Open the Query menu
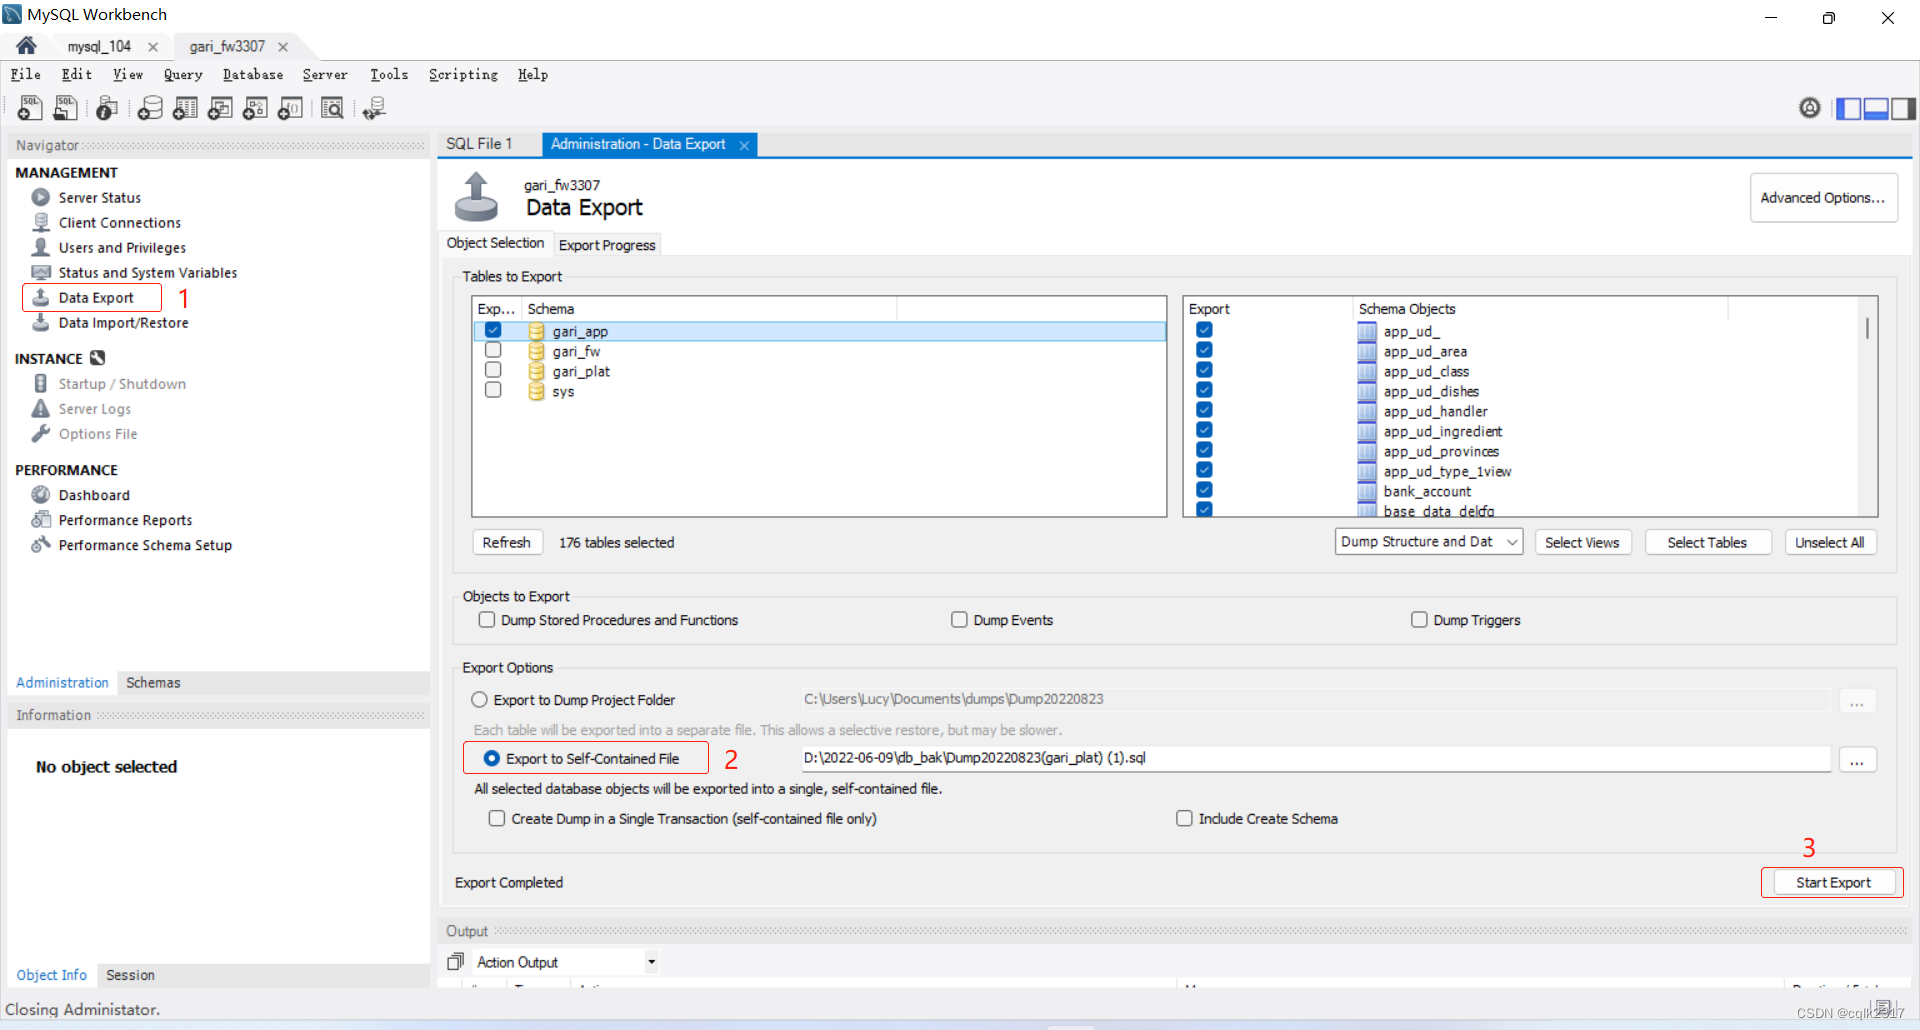Image resolution: width=1920 pixels, height=1030 pixels. [x=183, y=74]
